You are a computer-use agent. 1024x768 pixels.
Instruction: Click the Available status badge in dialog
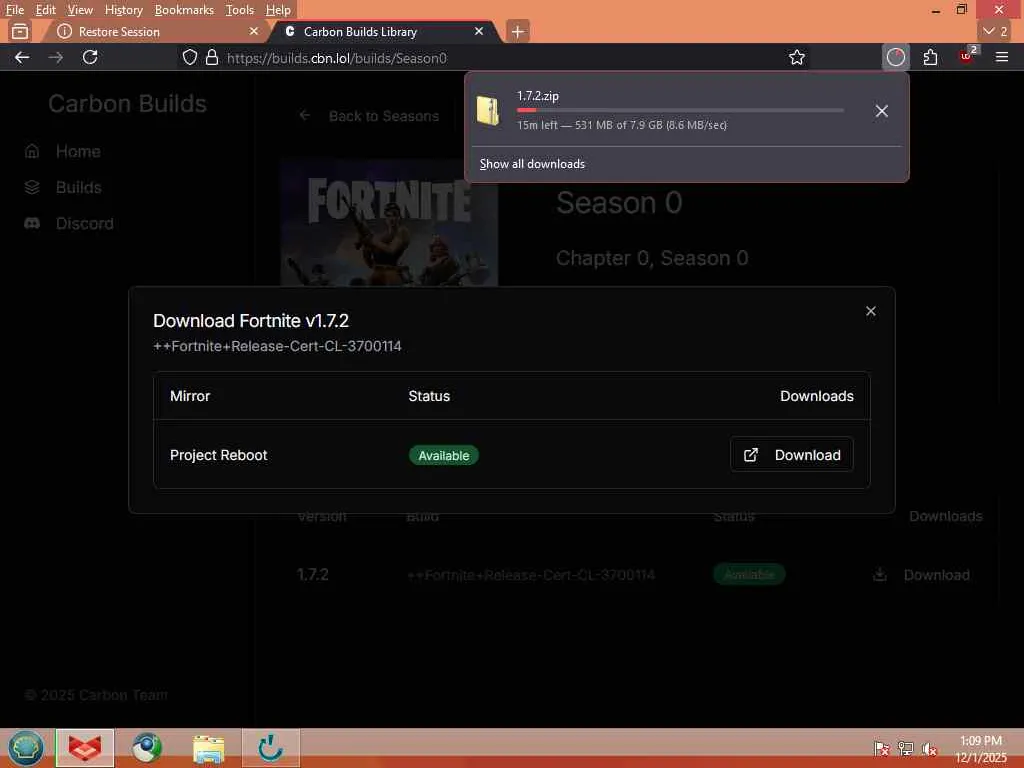[443, 455]
